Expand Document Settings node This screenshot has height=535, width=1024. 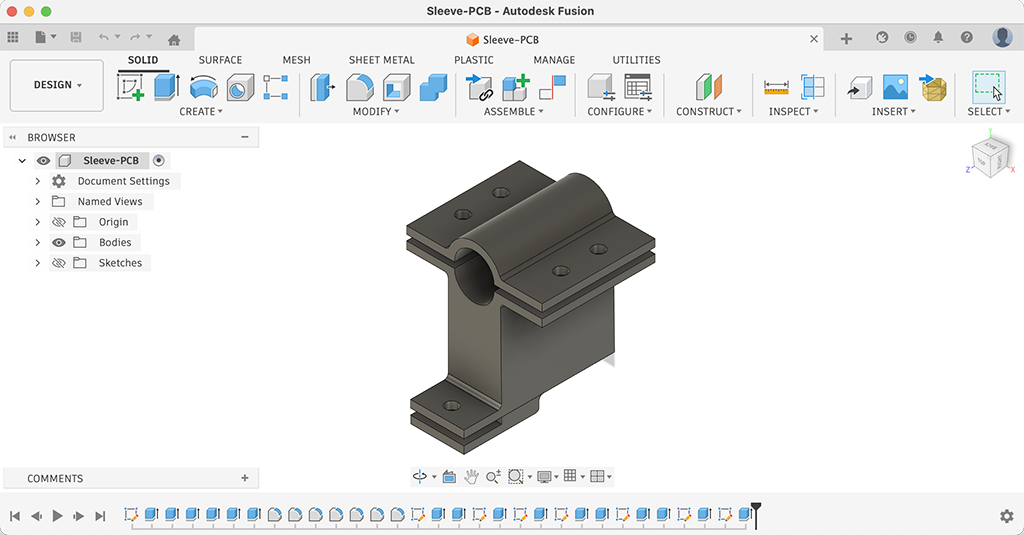(37, 181)
